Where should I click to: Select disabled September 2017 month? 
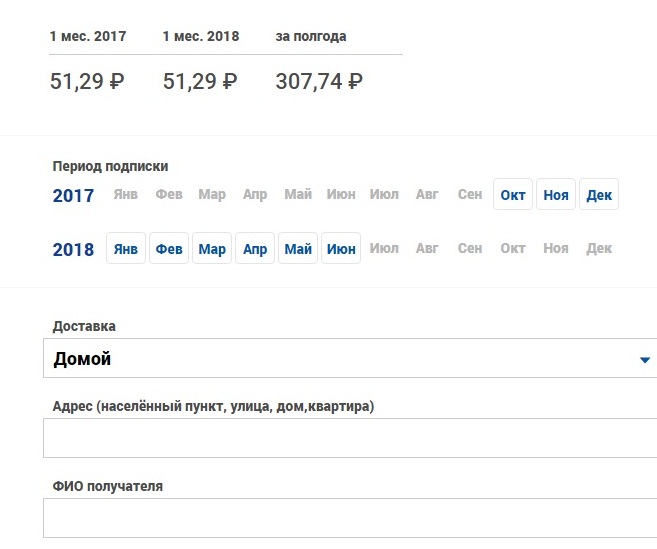[x=470, y=194]
